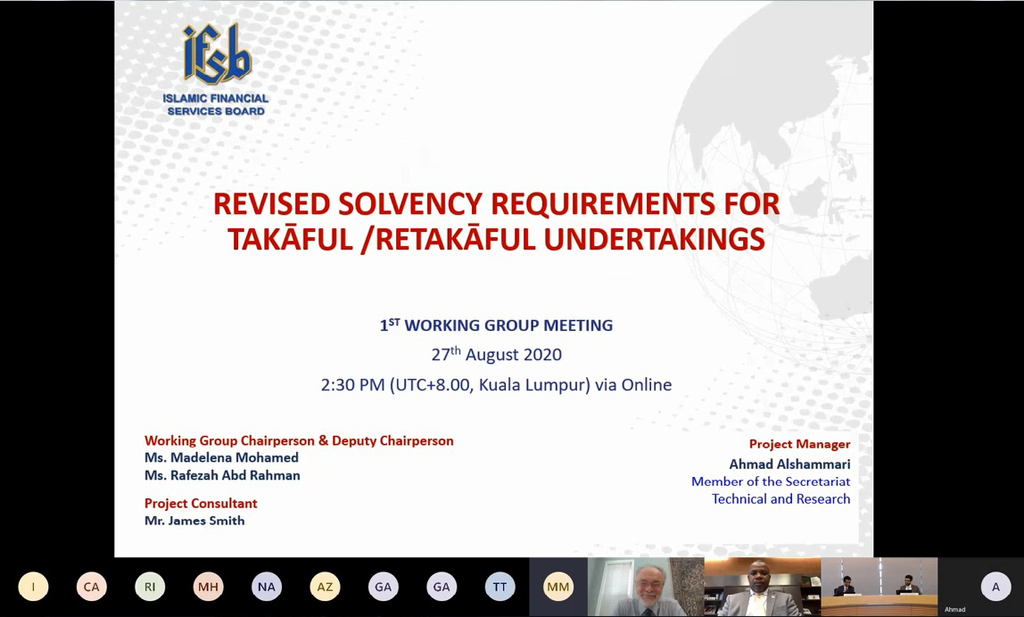Click the 2:30 PM Kuala Lumpur time line
This screenshot has width=1024, height=617.
point(496,385)
